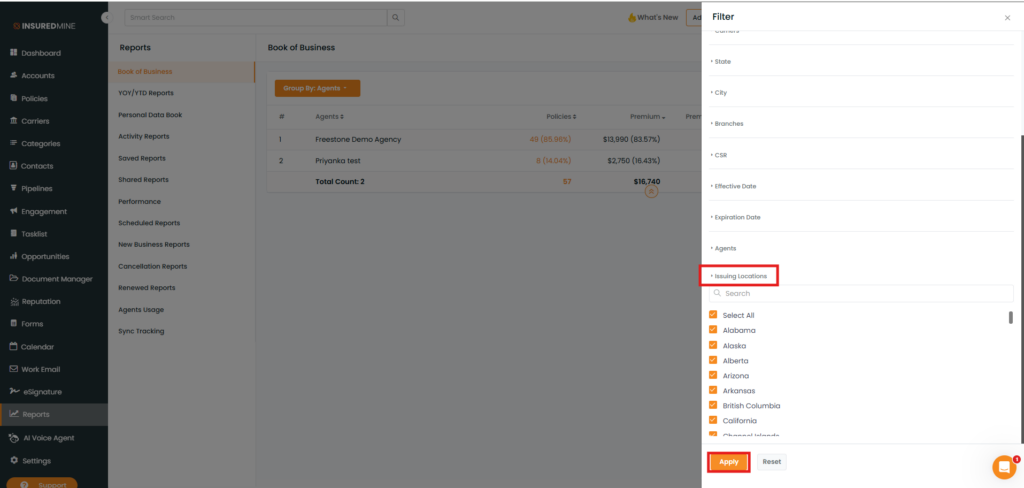Open the Group By: Agents dropdown

pos(316,88)
